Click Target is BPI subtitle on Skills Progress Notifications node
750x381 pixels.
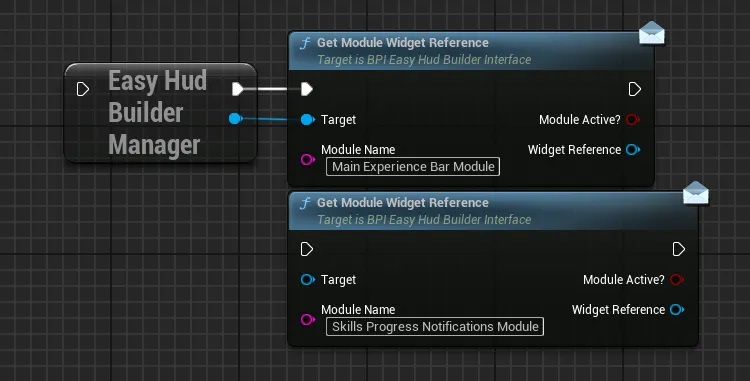[424, 220]
